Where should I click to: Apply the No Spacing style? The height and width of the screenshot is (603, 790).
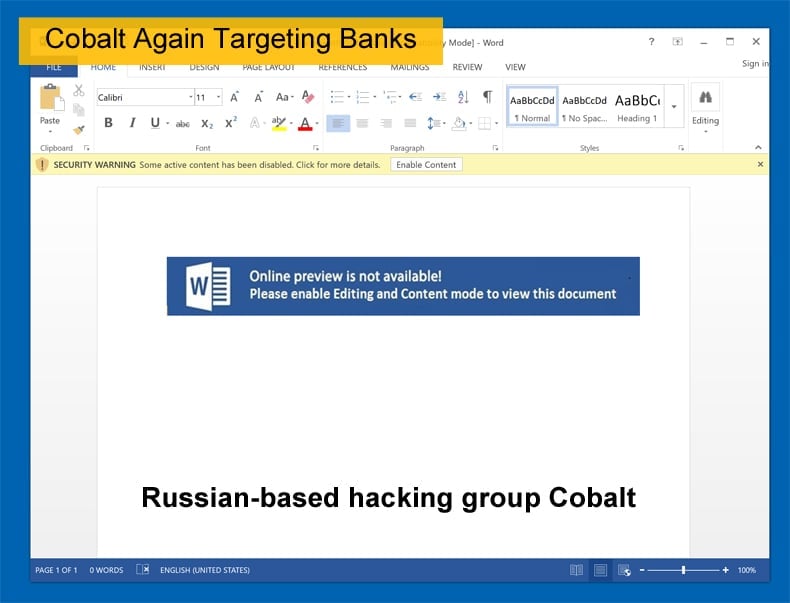pyautogui.click(x=584, y=106)
